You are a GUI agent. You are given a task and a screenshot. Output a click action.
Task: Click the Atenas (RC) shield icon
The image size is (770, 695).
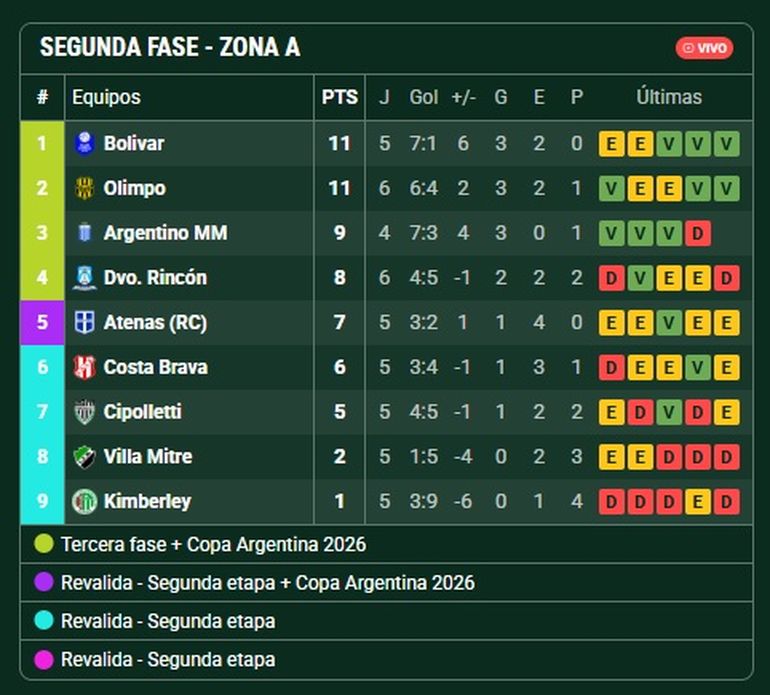84,323
